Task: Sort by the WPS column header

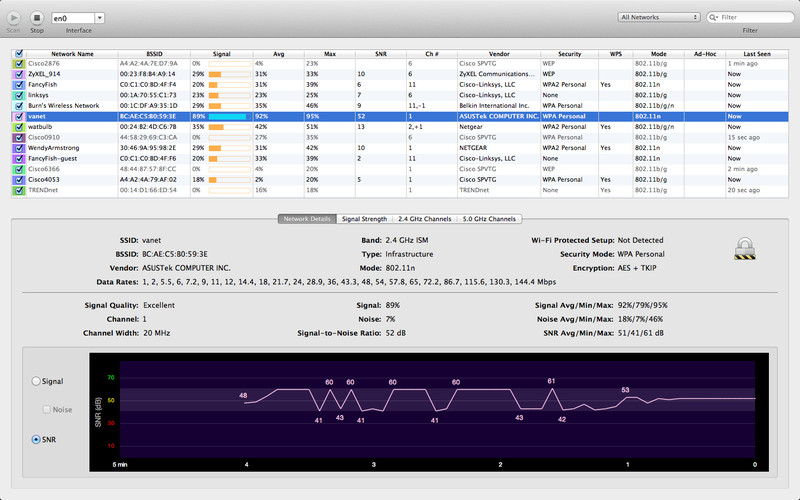Action: [x=615, y=54]
